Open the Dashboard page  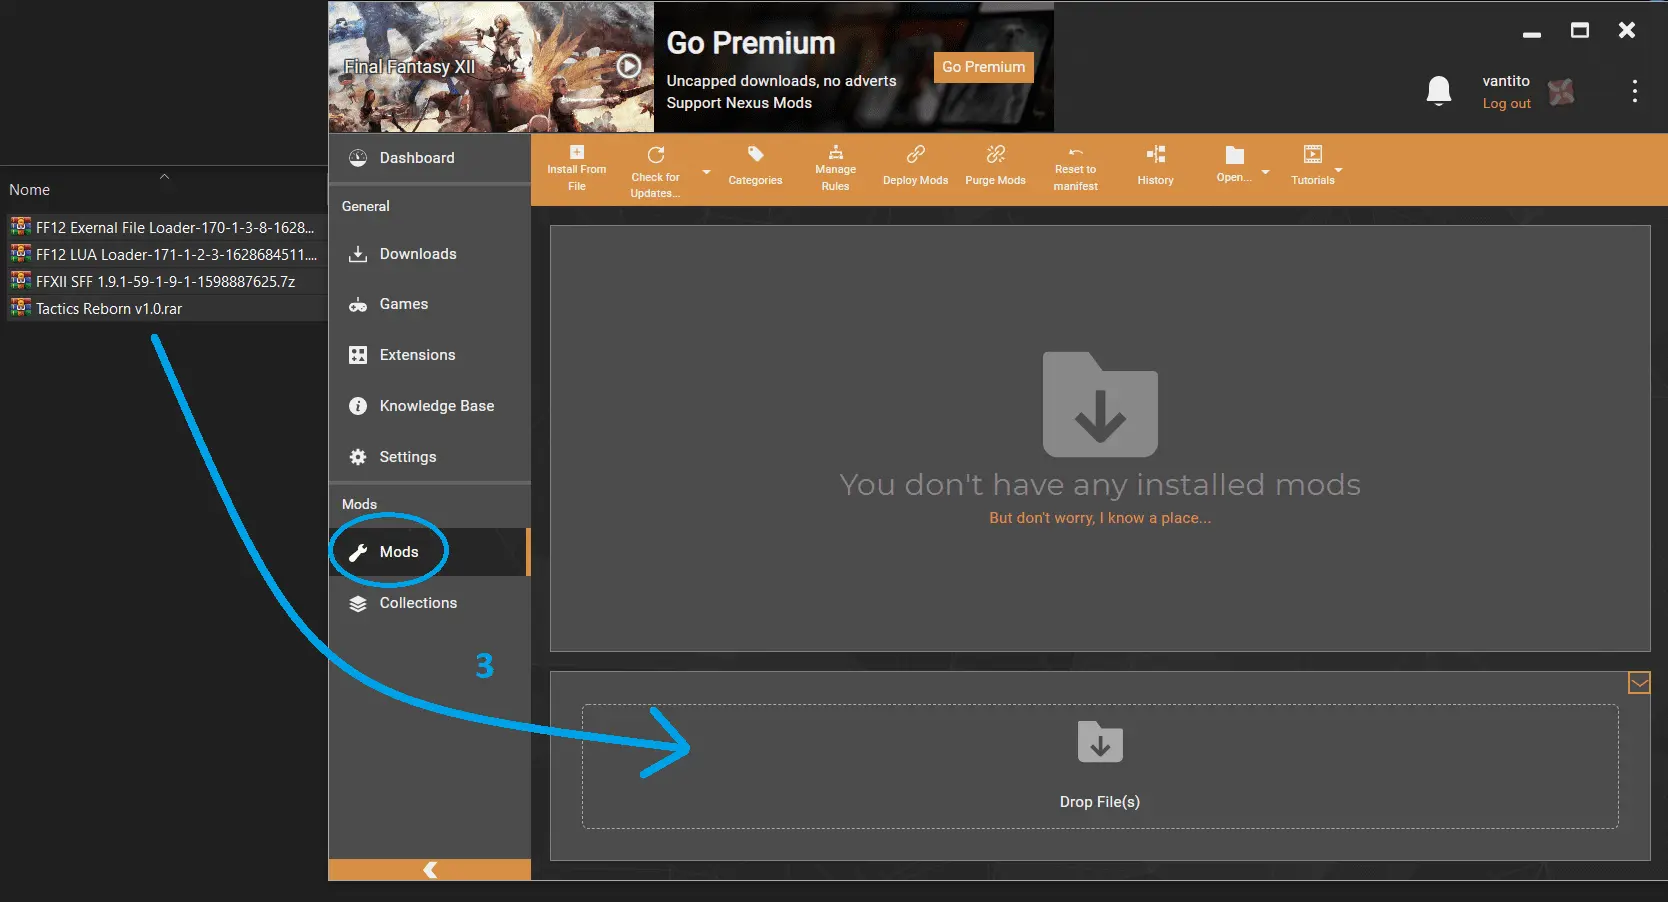429,158
